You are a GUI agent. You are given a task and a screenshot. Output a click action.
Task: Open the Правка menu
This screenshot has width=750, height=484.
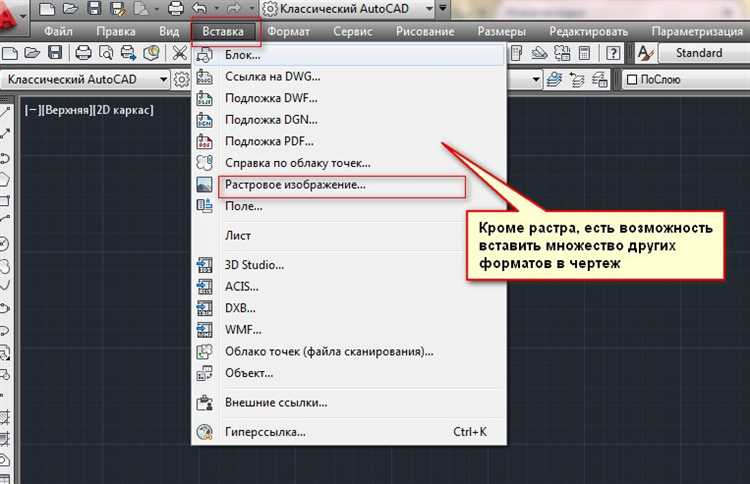click(x=116, y=32)
